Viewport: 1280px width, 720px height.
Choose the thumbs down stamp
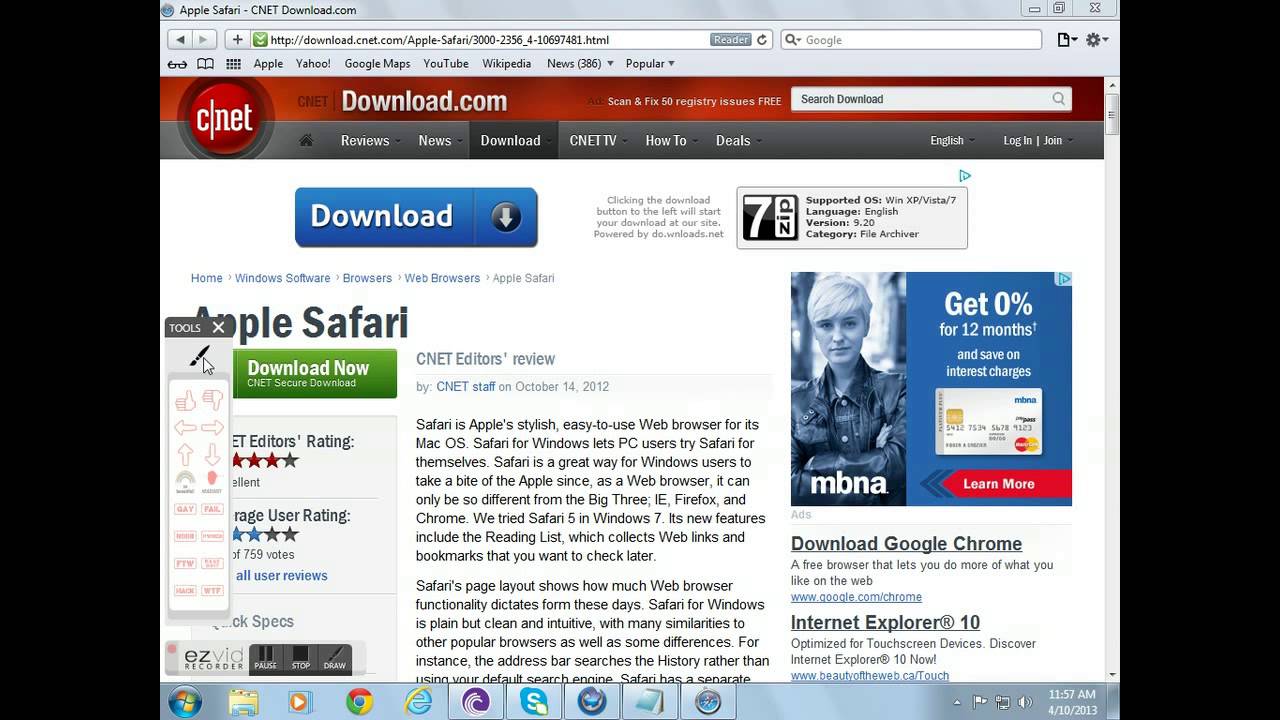point(213,400)
